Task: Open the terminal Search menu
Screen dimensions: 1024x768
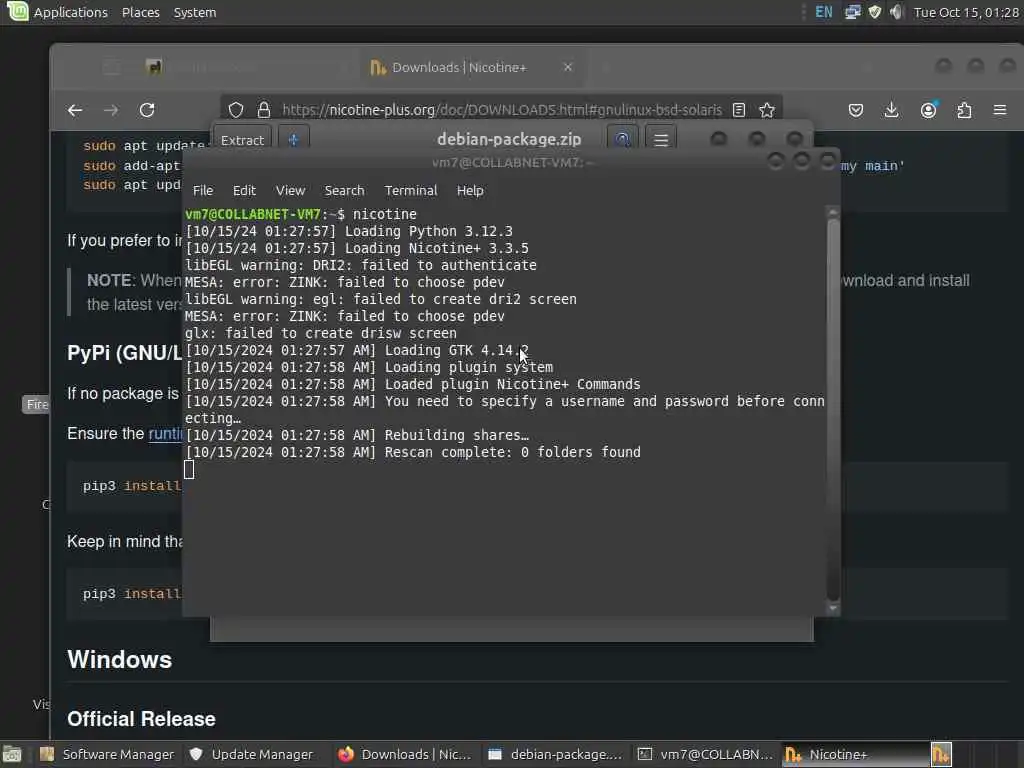Action: (344, 190)
